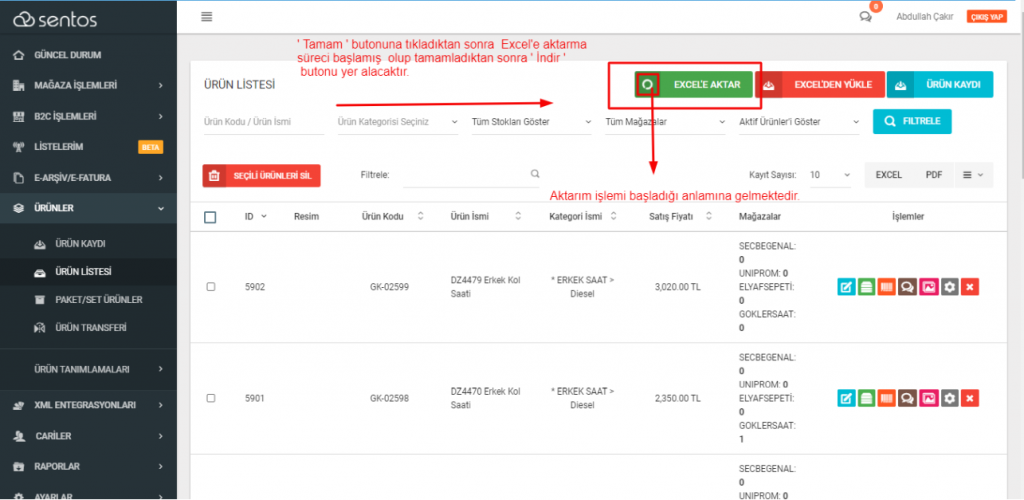This screenshot has height=500, width=1024.
Task: Open the notifications chat icon in header
Action: pos(865,16)
